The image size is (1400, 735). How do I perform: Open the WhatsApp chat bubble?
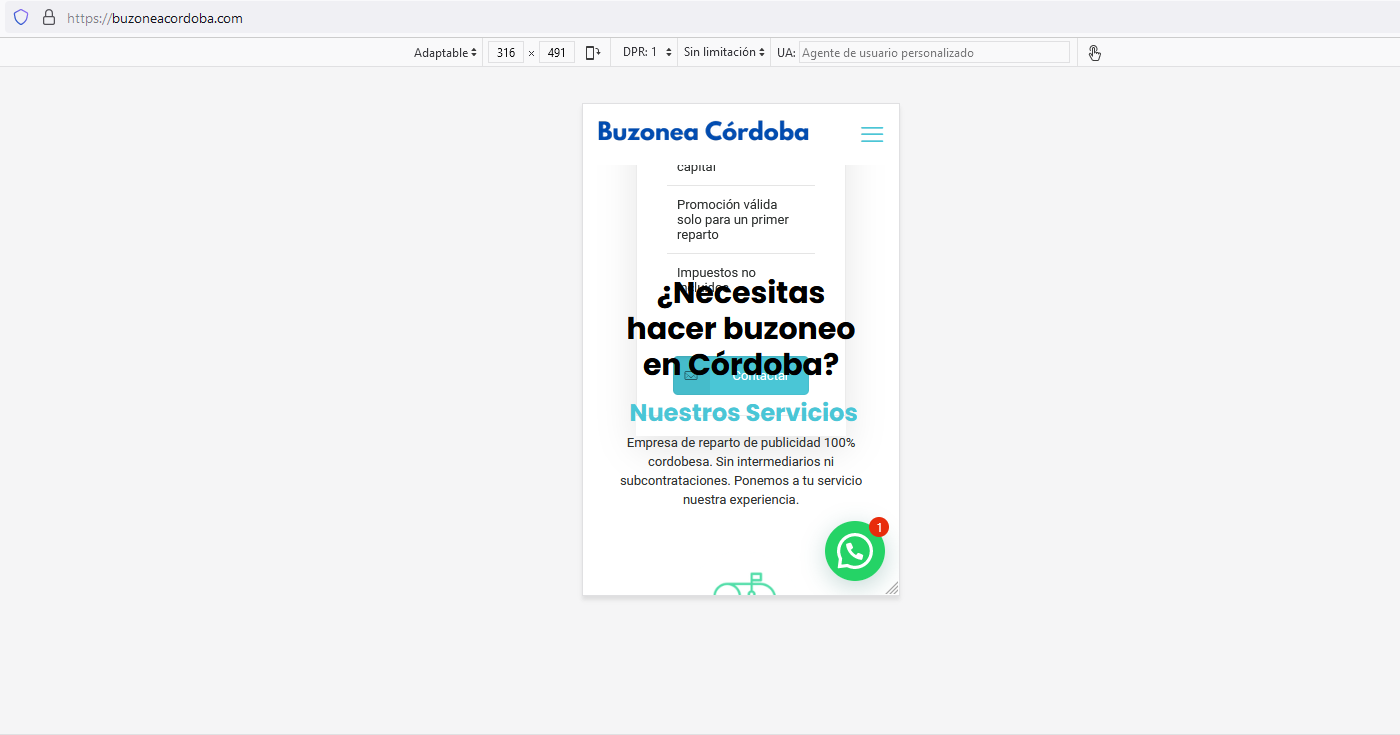[854, 551]
